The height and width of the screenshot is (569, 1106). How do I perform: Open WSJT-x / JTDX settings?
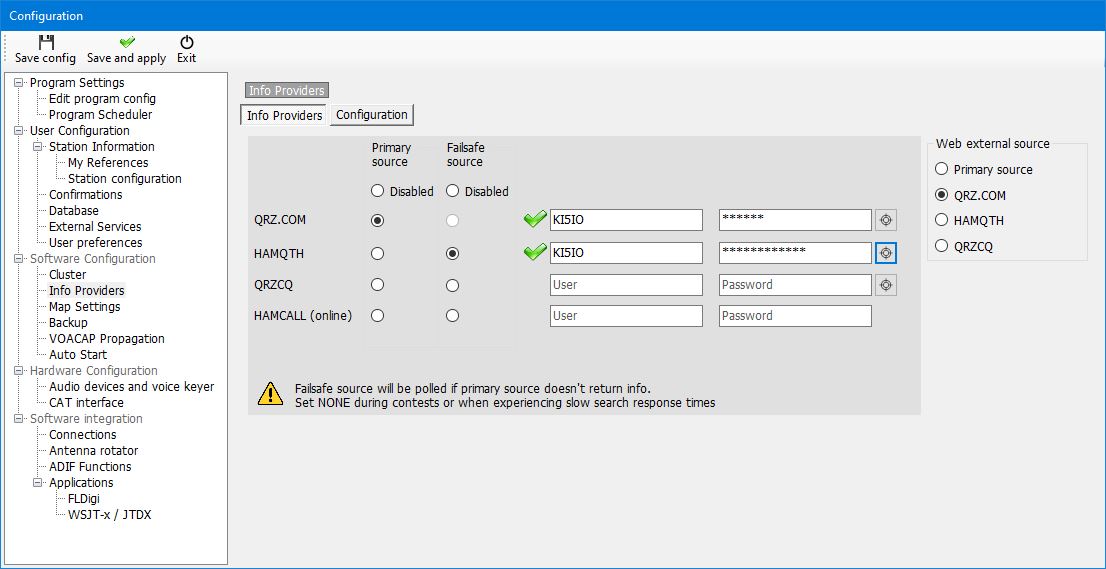tap(109, 515)
